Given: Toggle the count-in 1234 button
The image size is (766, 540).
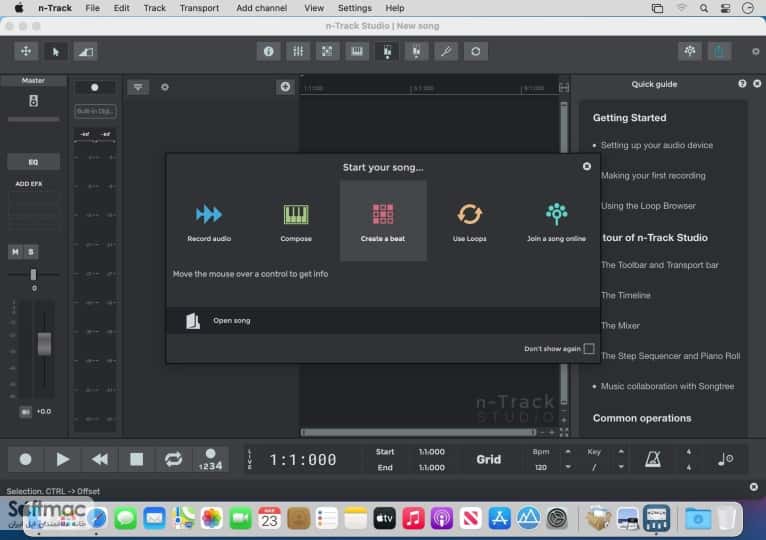Looking at the screenshot, I should (211, 459).
